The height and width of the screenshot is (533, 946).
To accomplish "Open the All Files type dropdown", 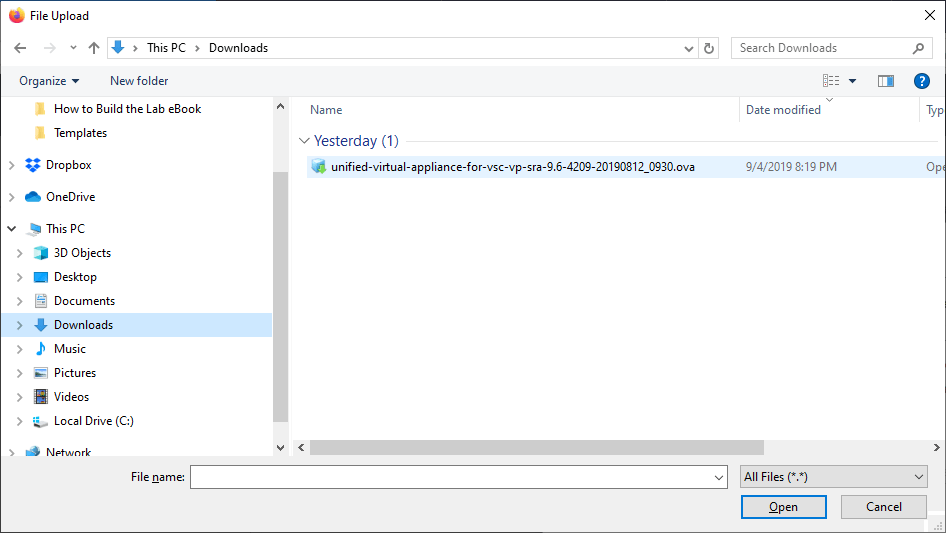I will [834, 477].
